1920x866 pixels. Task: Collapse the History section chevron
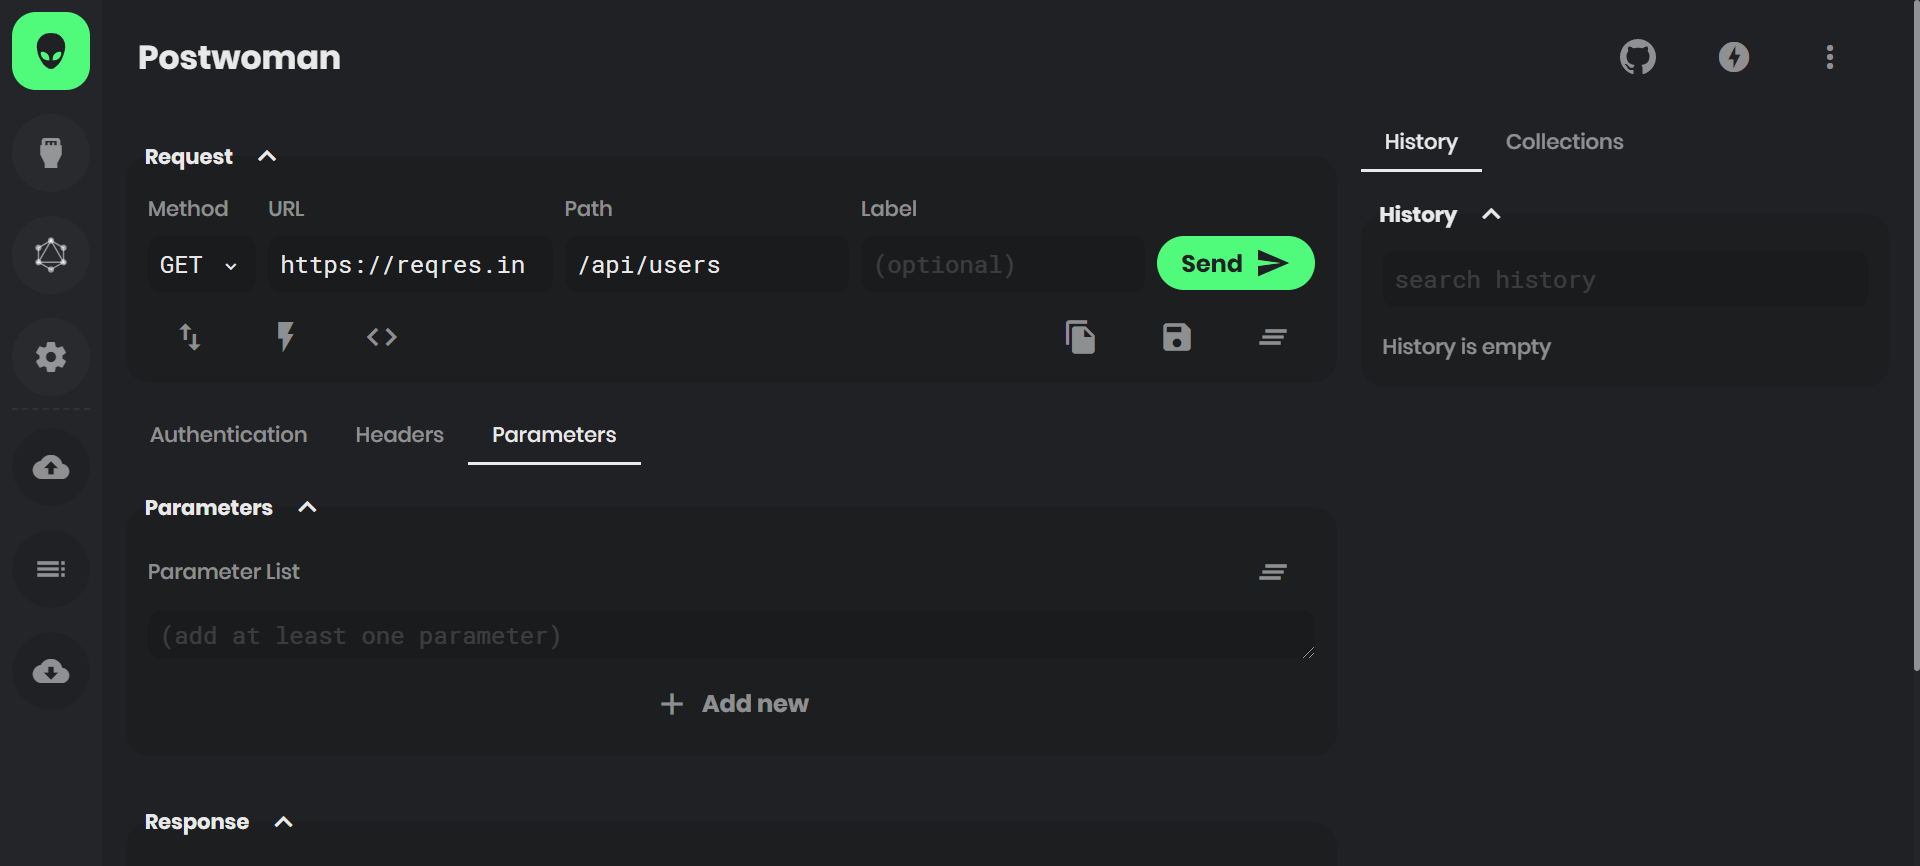point(1491,214)
